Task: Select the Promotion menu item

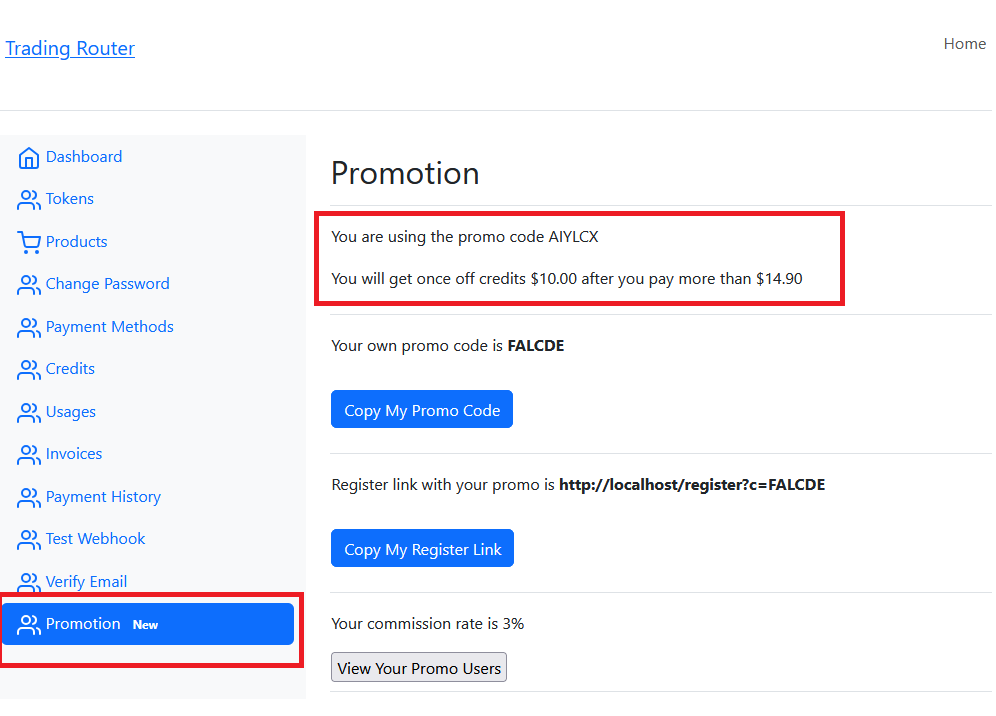Action: point(147,624)
